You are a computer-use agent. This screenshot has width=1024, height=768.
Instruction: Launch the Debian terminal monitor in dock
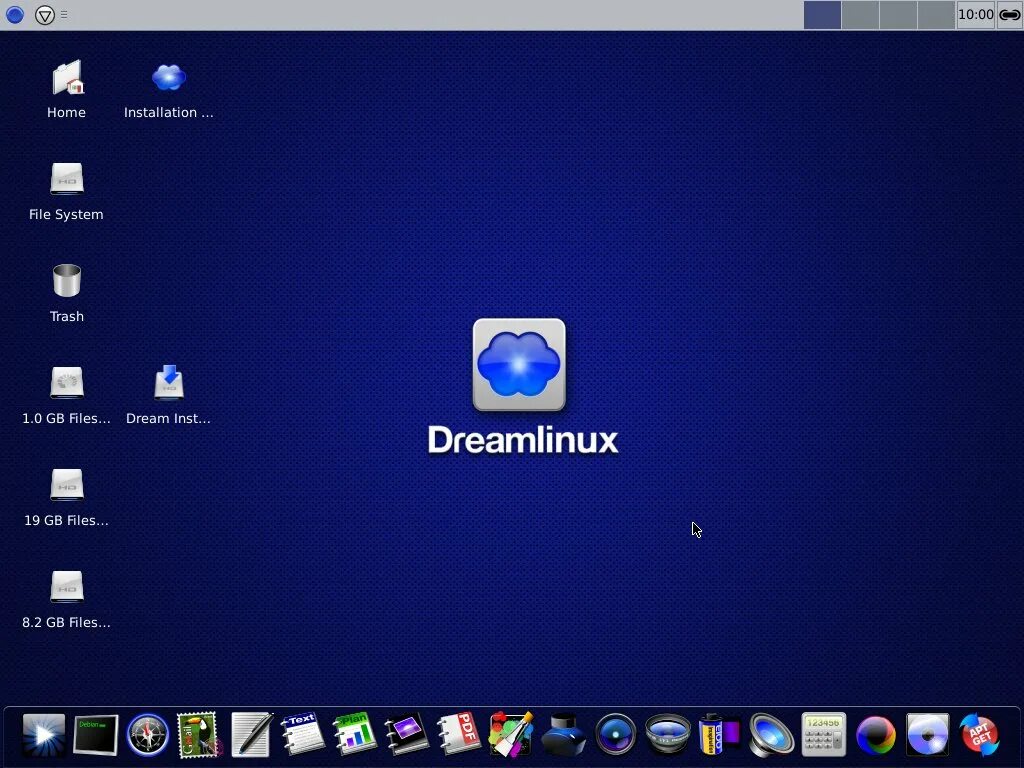95,735
